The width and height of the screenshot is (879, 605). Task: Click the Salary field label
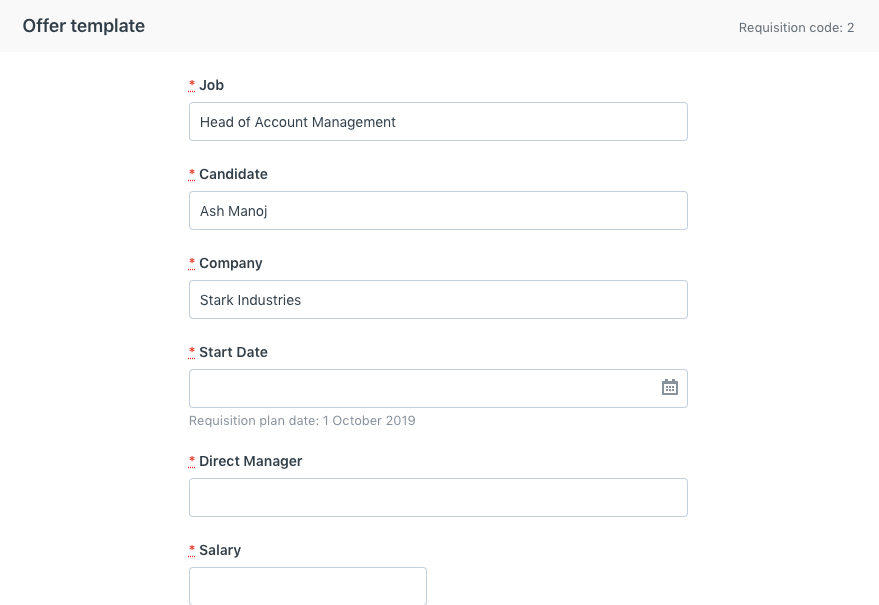click(x=220, y=550)
